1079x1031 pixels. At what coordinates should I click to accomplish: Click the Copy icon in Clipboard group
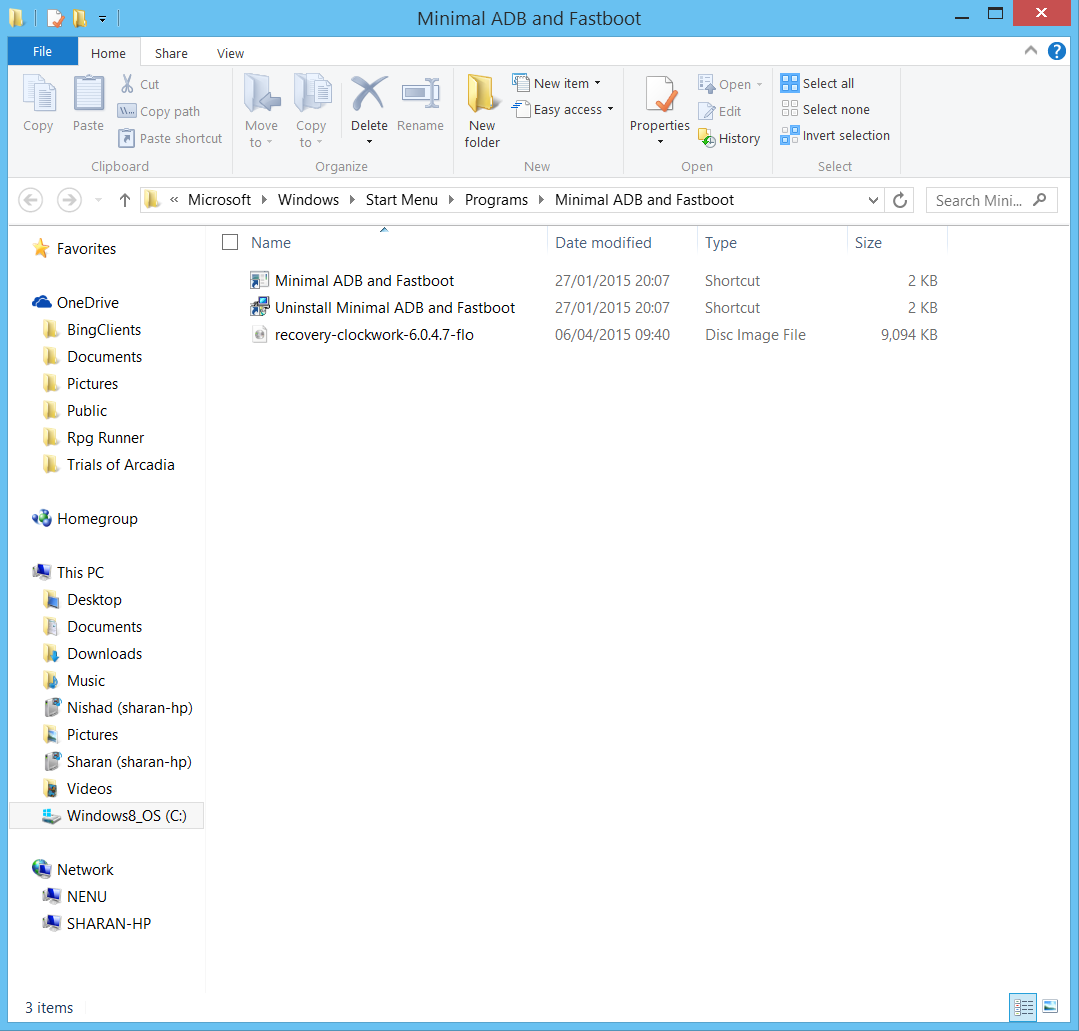pyautogui.click(x=39, y=94)
